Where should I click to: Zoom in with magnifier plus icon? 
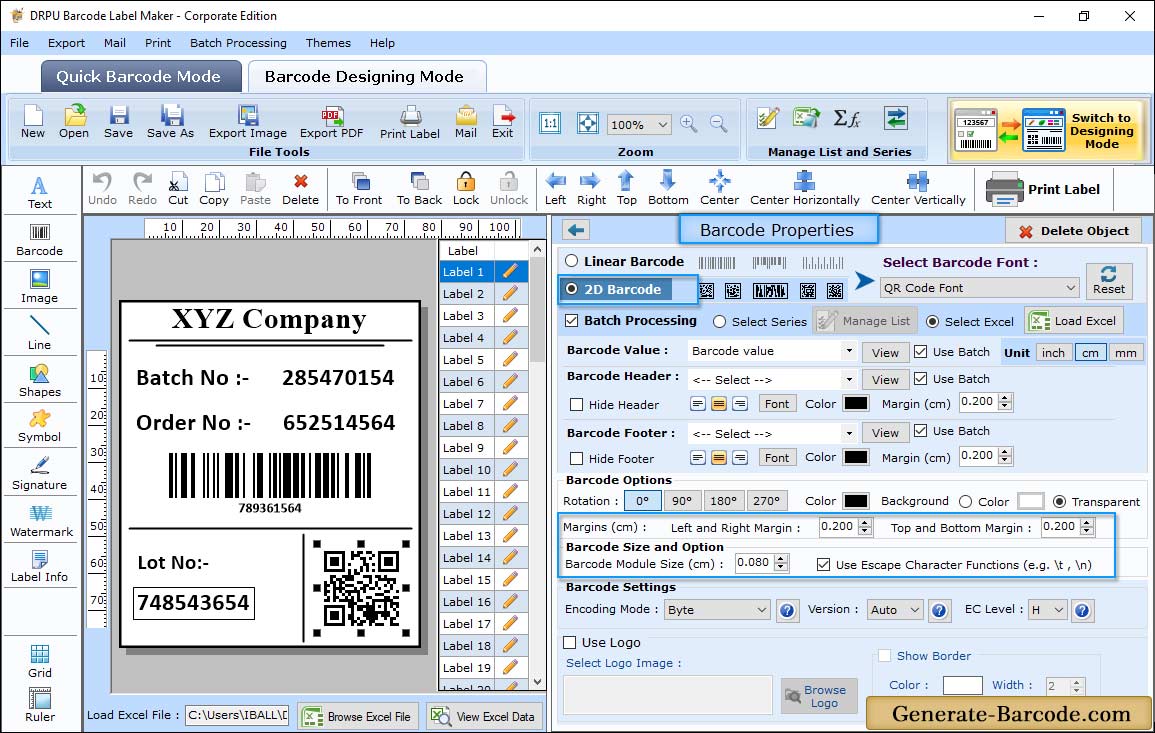click(689, 124)
